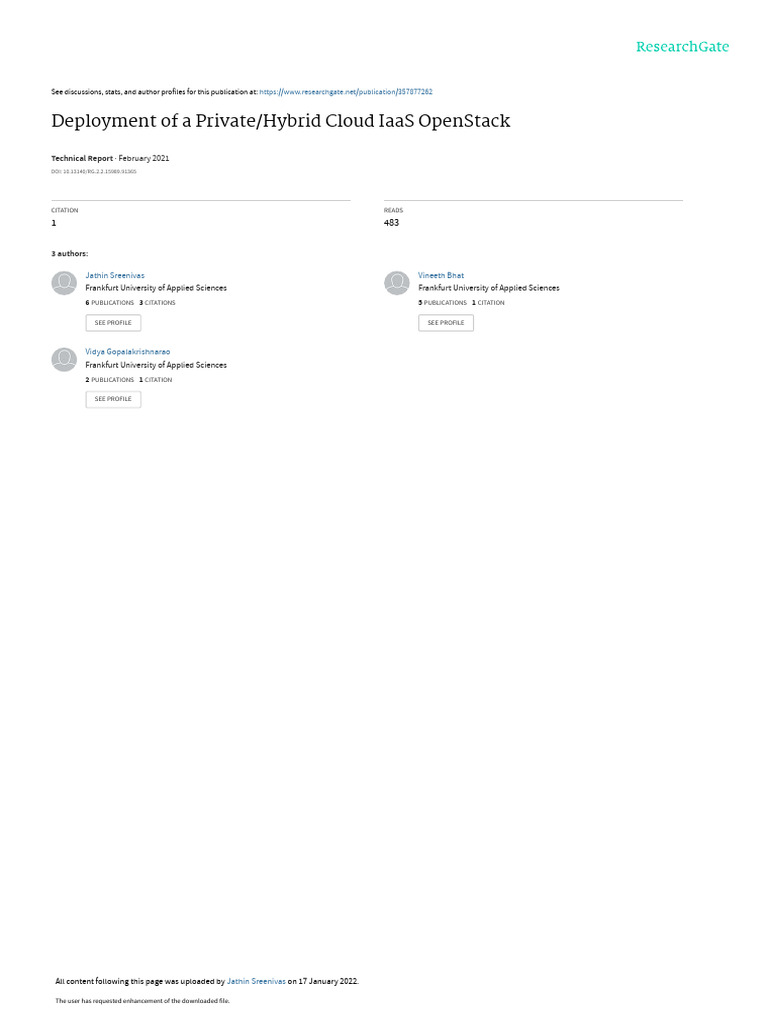Open Jathin Sreenivas author name link under authors
The width and height of the screenshot is (768, 1024).
(115, 276)
